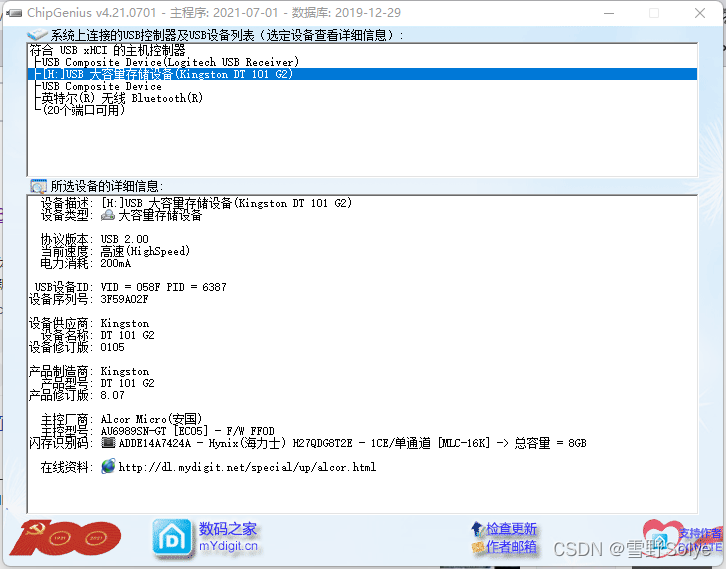Image resolution: width=726 pixels, height=569 pixels.
Task: Click the flash ID chip icon
Action: pyautogui.click(x=108, y=443)
